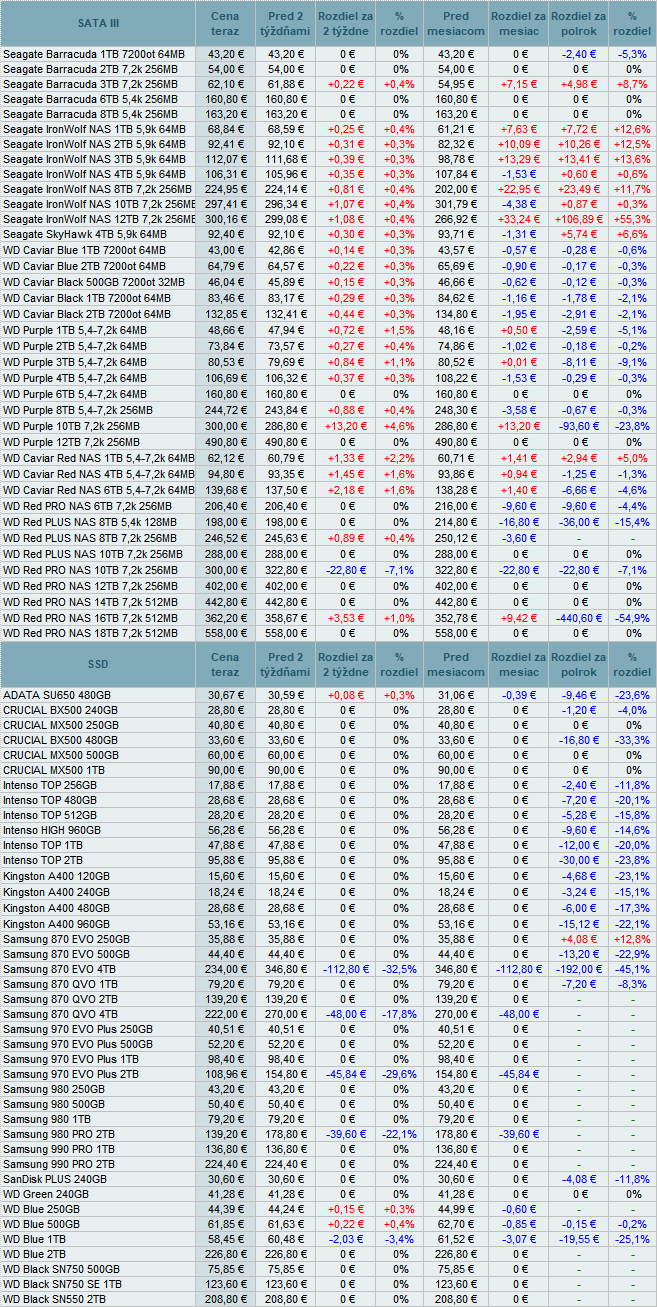Click 'Rozdiel za mesiac' header in SATA III section
The height and width of the screenshot is (1307, 657).
(x=518, y=24)
